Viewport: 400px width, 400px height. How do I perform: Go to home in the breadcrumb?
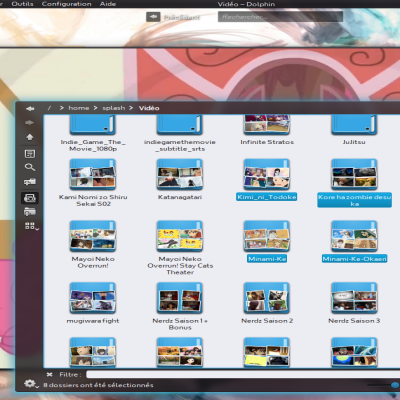(x=79, y=108)
